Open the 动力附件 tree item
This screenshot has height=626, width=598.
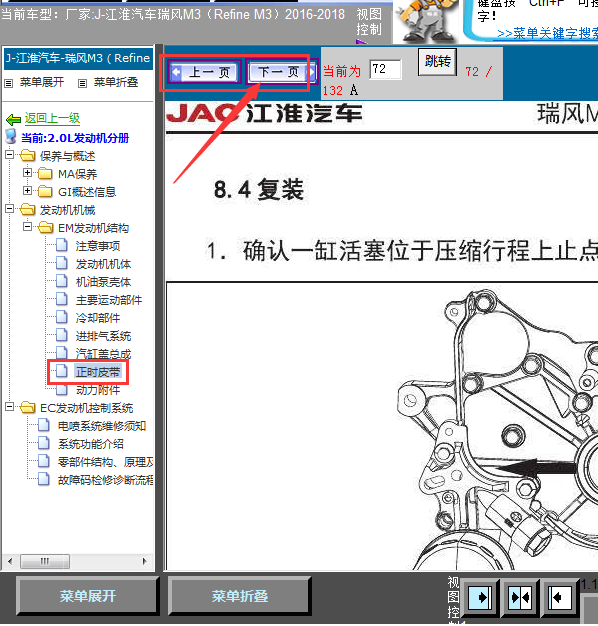pyautogui.click(x=98, y=390)
